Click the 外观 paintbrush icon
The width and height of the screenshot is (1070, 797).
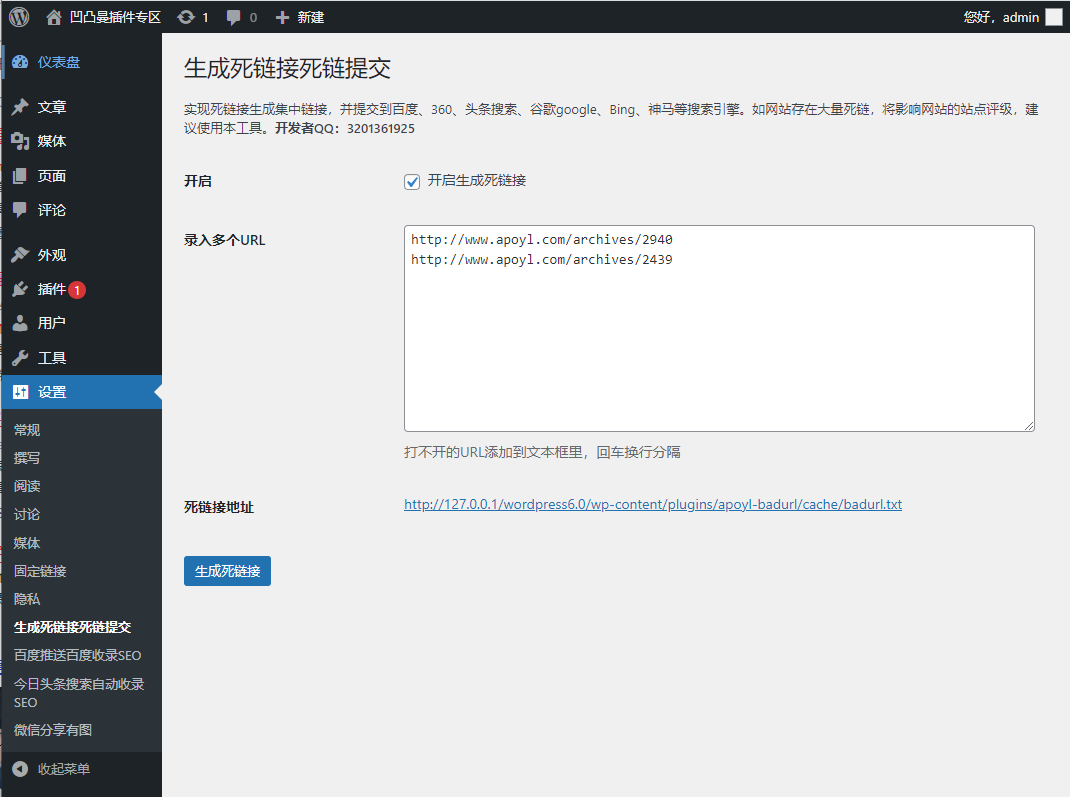20,255
